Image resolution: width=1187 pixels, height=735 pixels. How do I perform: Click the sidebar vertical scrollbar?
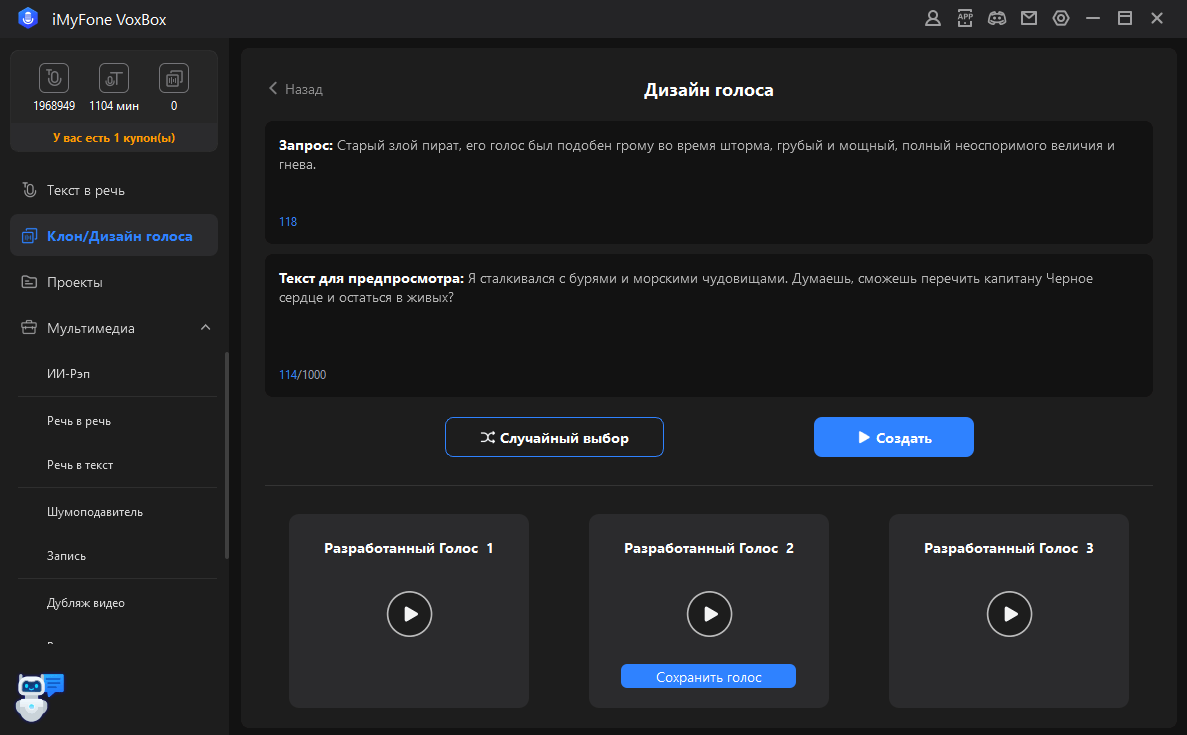coord(226,456)
